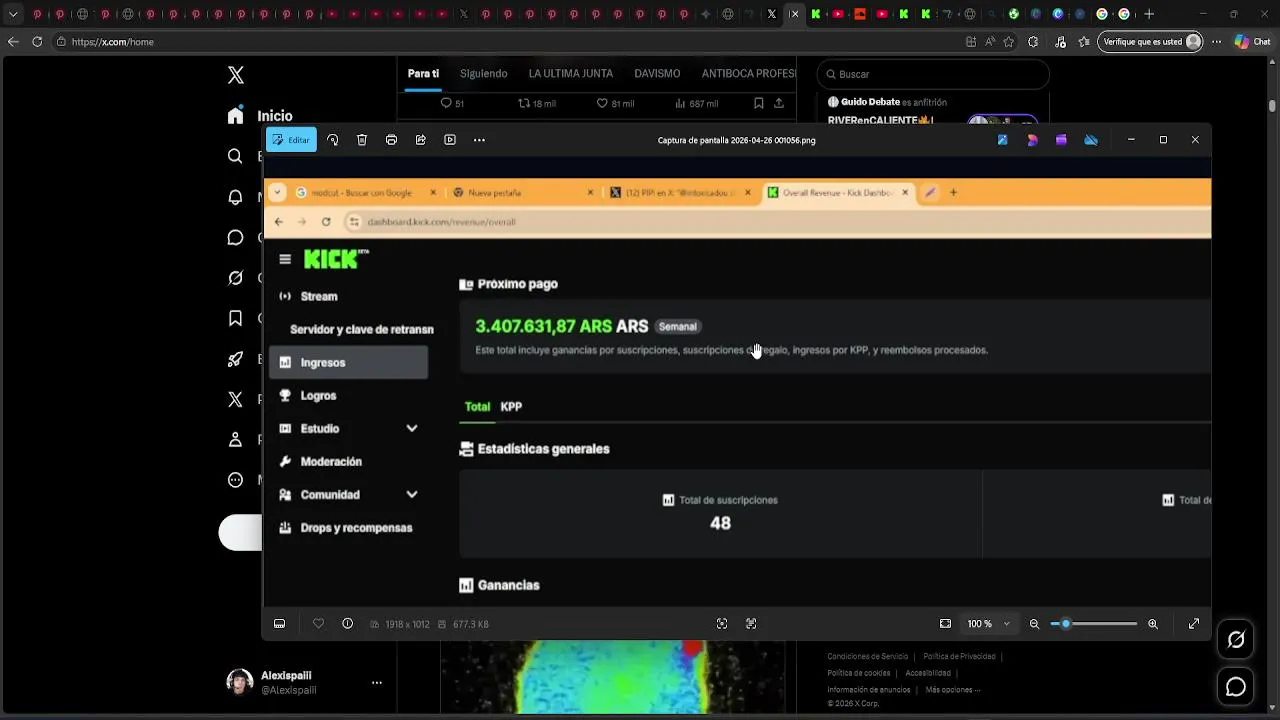Repost the post with 18 mil reposts
The width and height of the screenshot is (1280, 720).
pos(537,103)
